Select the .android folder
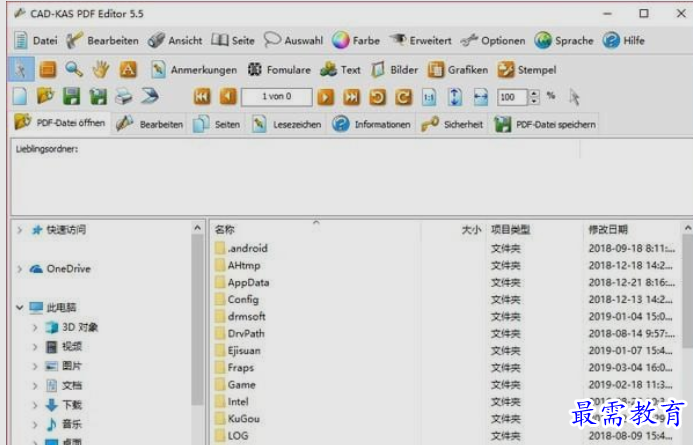This screenshot has width=693, height=445. pyautogui.click(x=241, y=248)
